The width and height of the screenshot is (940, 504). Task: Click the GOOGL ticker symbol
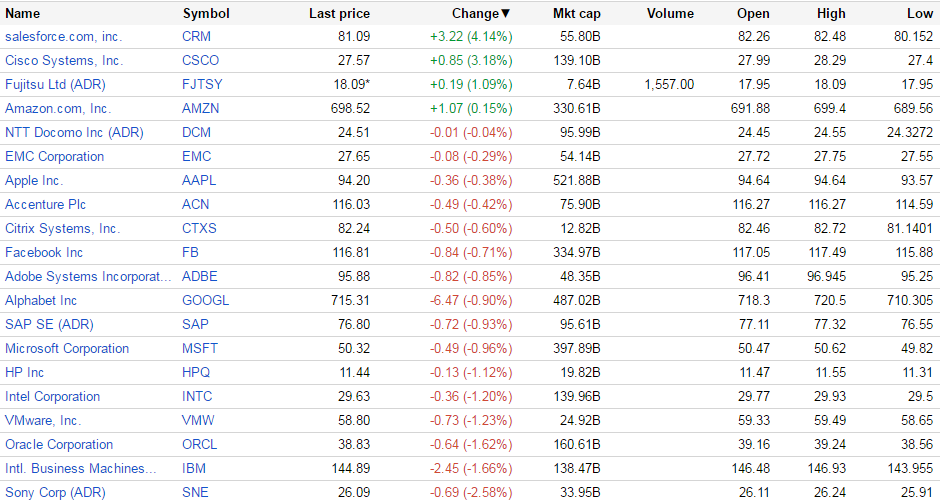205,300
